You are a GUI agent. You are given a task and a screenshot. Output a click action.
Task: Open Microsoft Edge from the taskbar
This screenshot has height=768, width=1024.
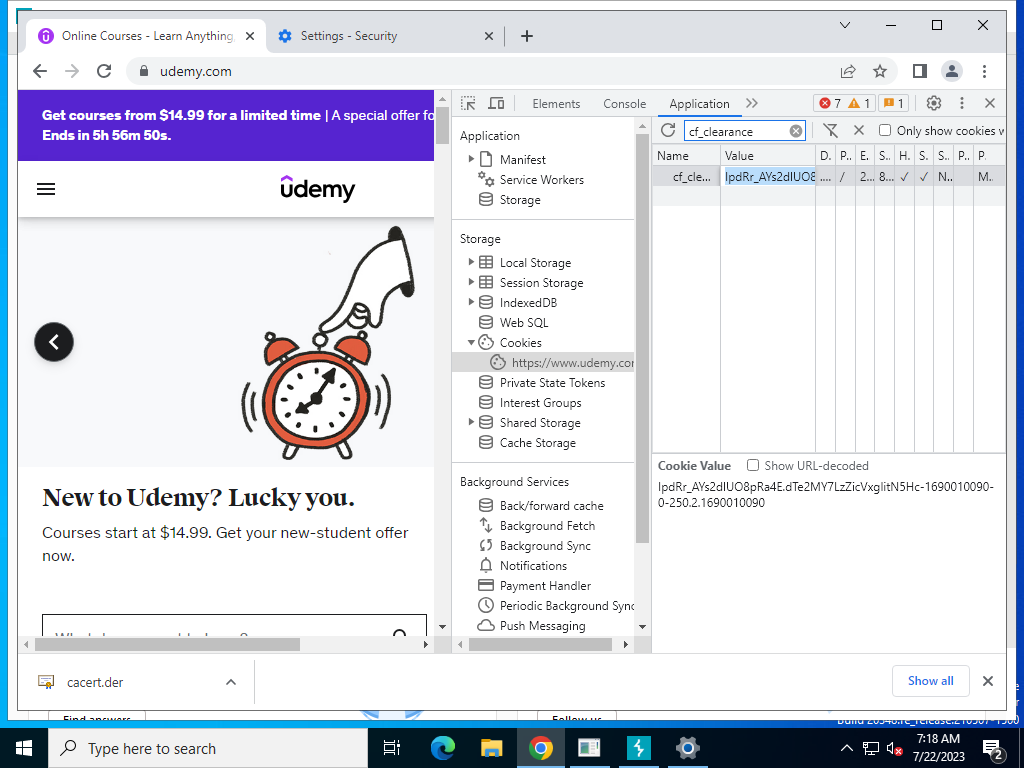(442, 748)
